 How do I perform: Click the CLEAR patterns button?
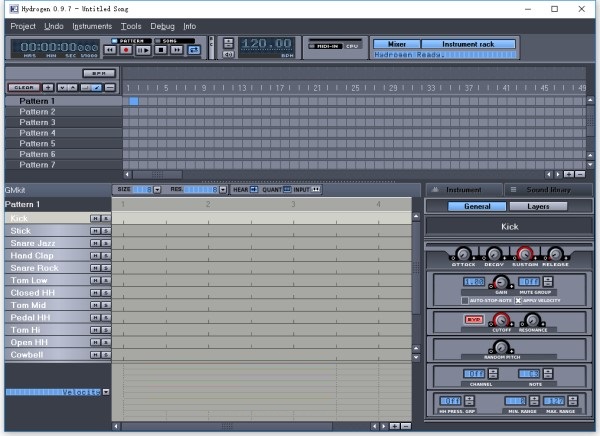click(22, 88)
